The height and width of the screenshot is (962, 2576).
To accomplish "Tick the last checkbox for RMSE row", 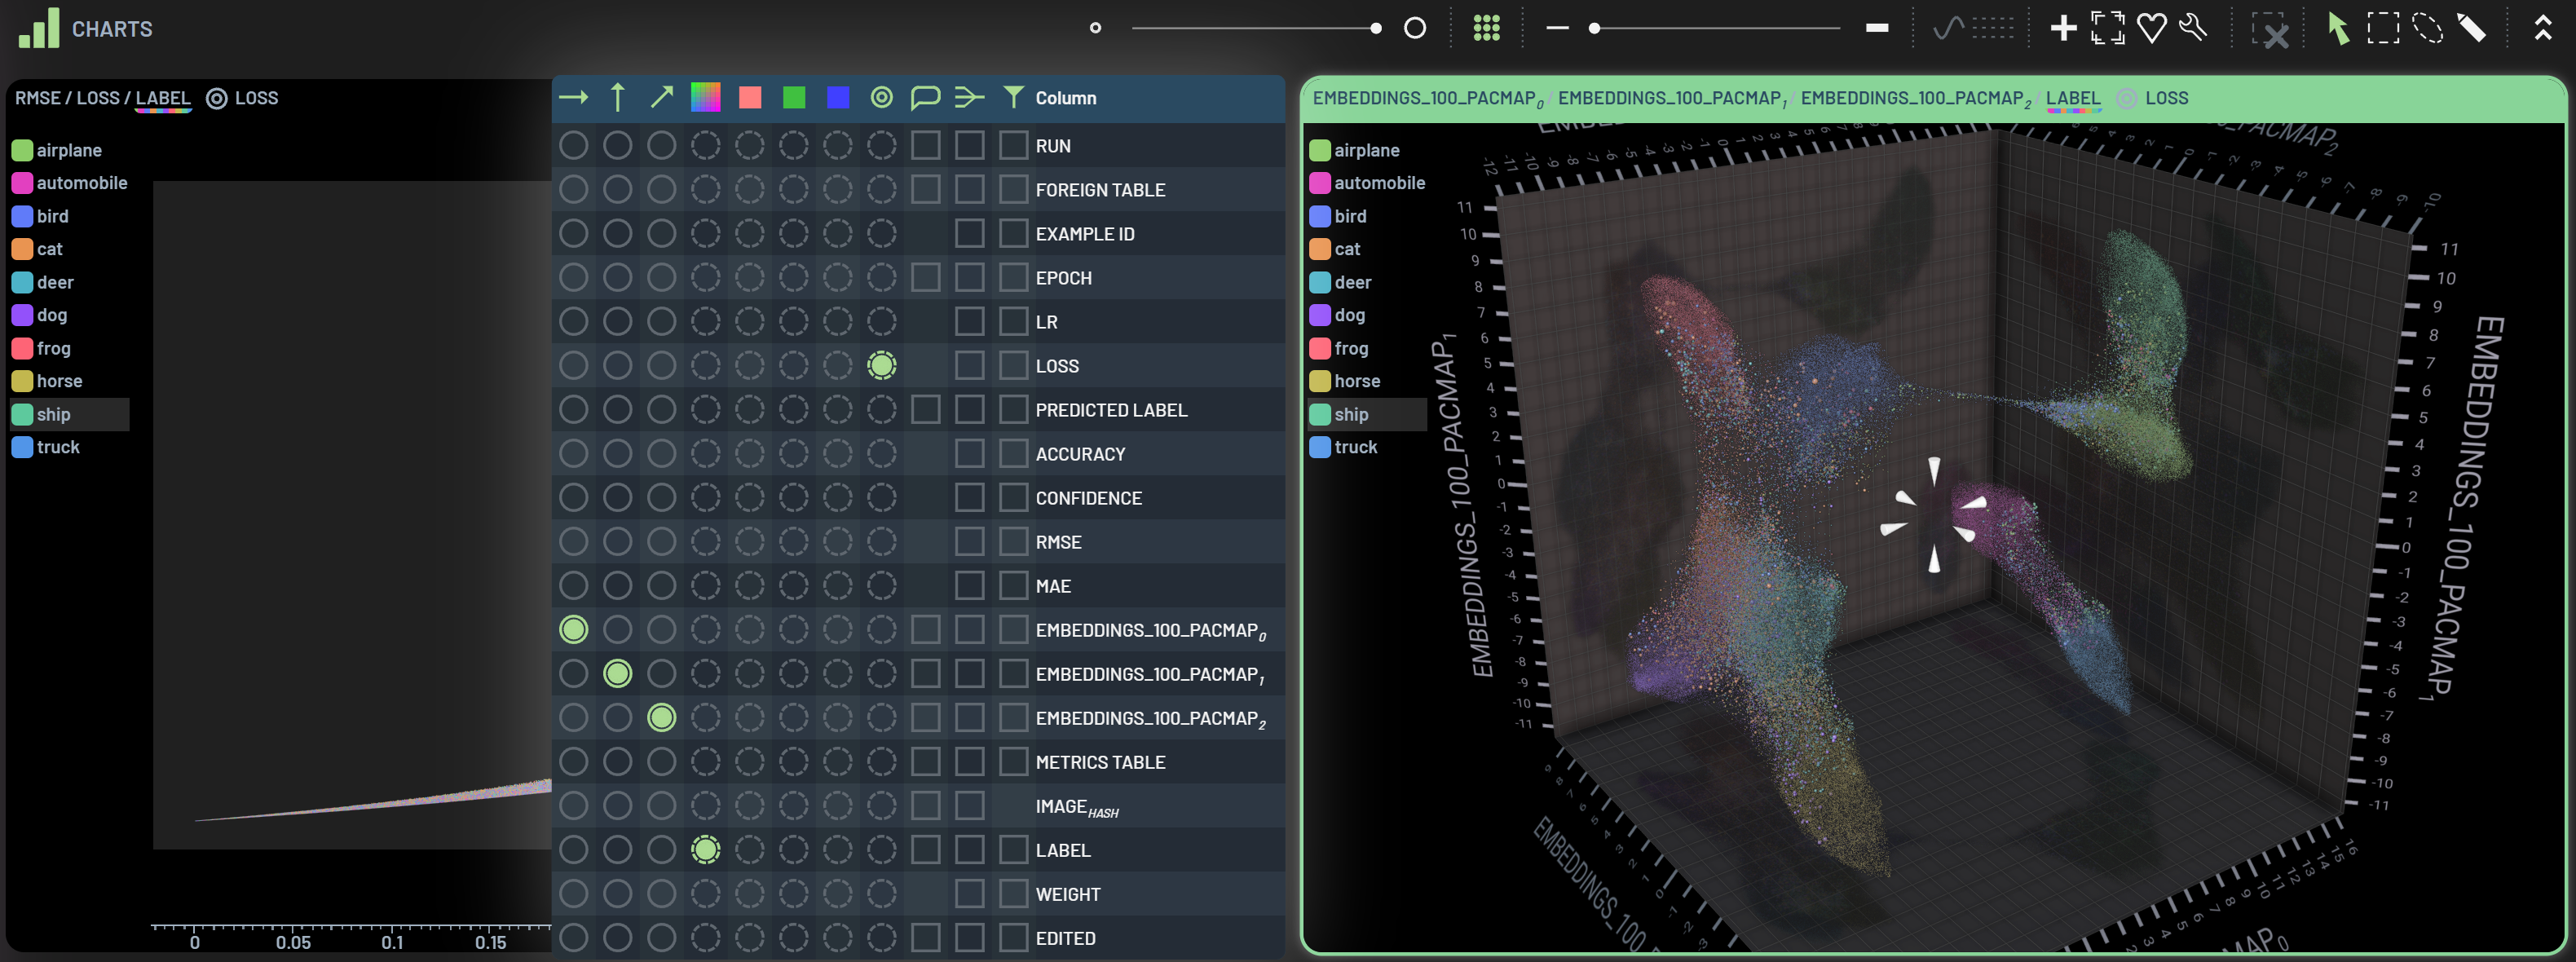I will [1013, 542].
